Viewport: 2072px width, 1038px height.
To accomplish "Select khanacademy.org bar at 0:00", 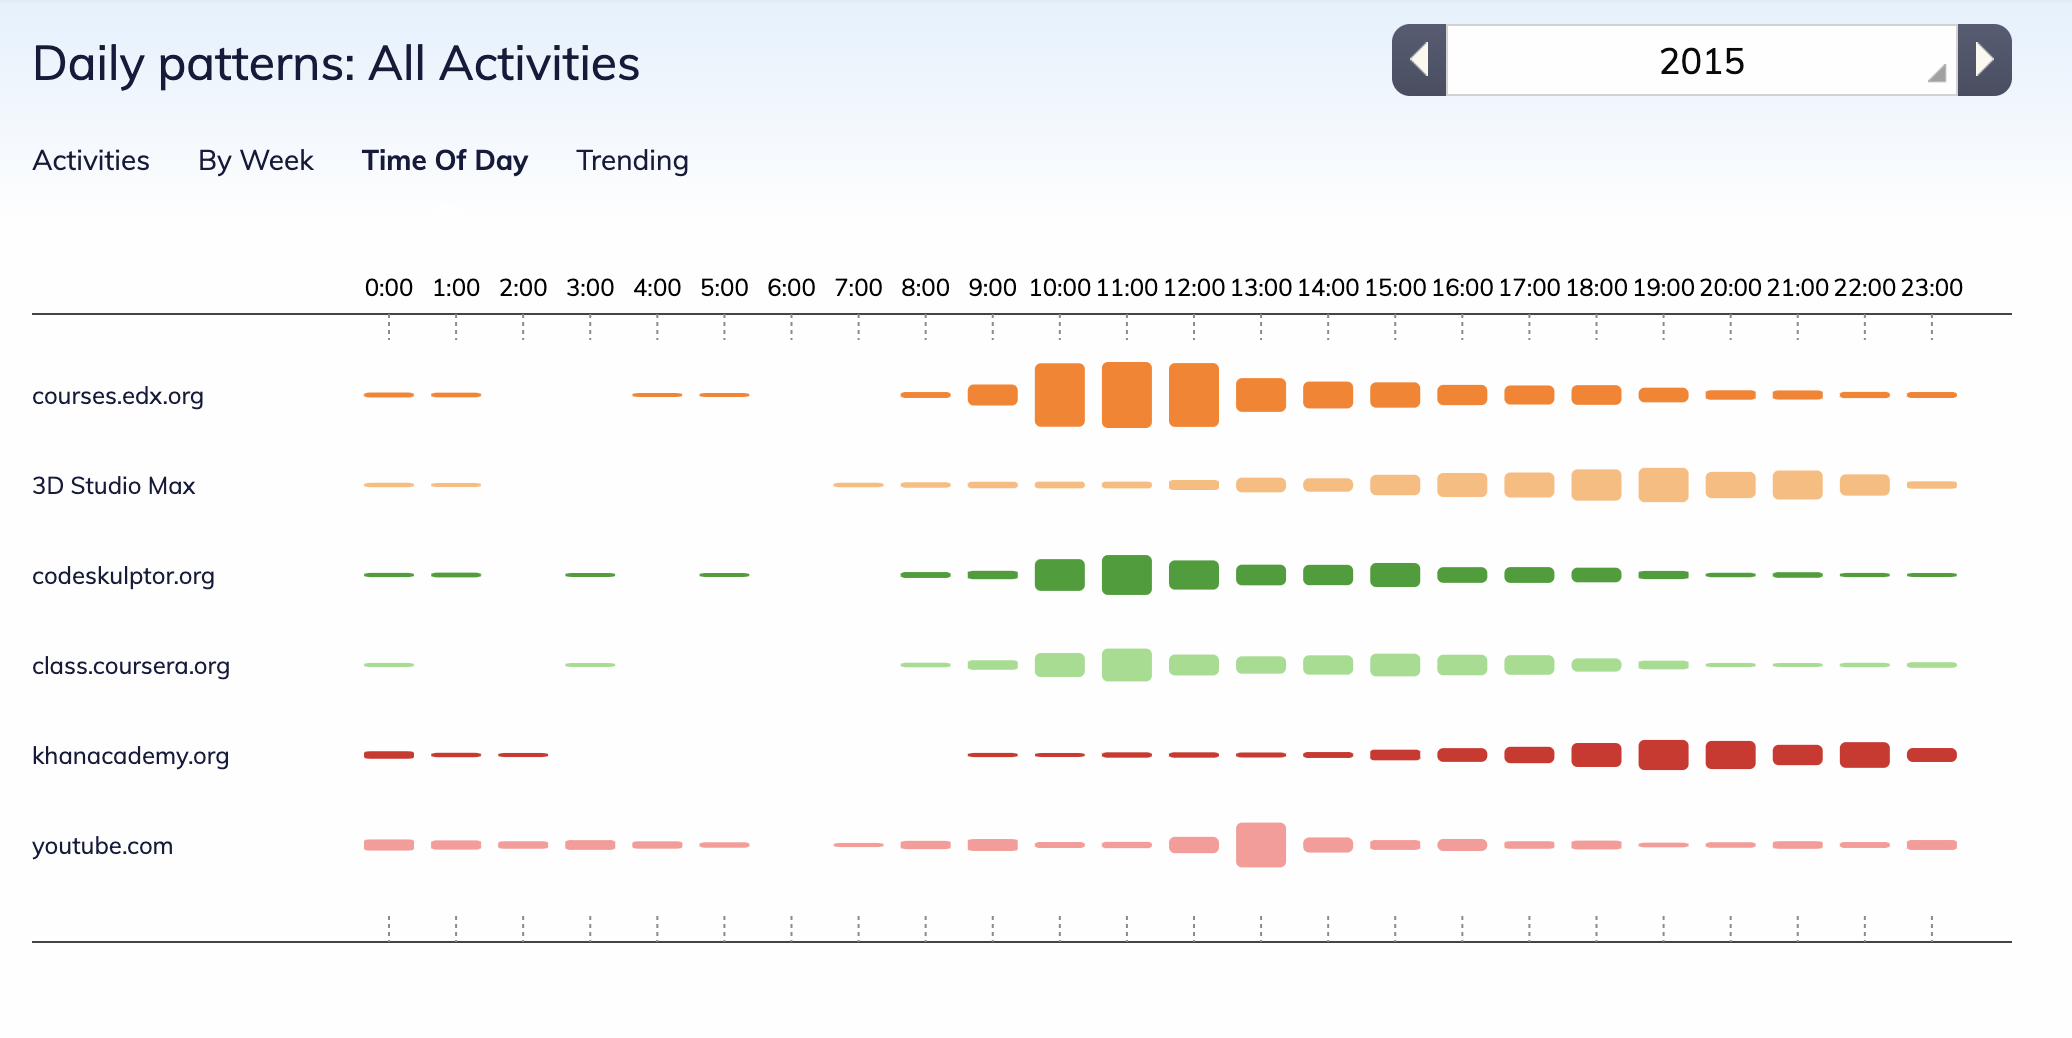I will (389, 755).
